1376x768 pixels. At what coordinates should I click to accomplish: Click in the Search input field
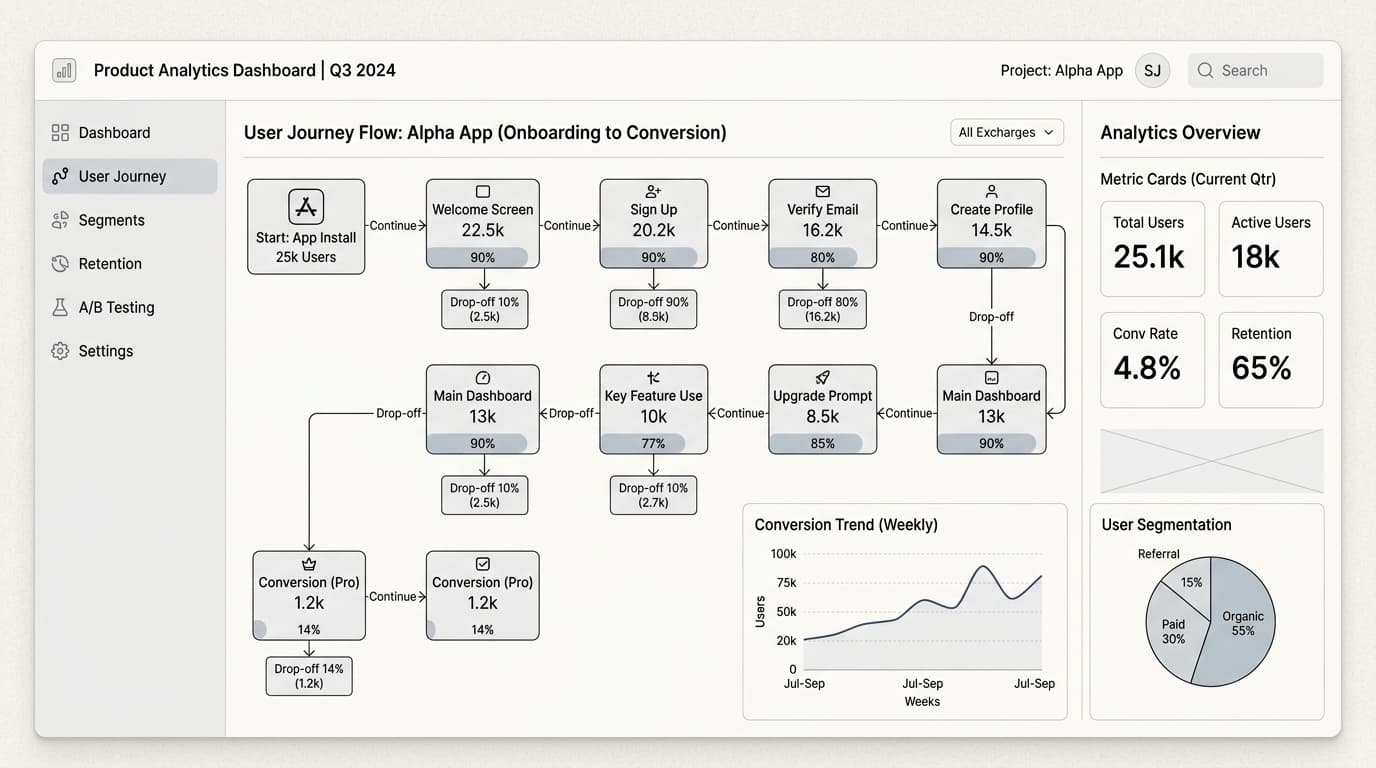[x=1255, y=70]
